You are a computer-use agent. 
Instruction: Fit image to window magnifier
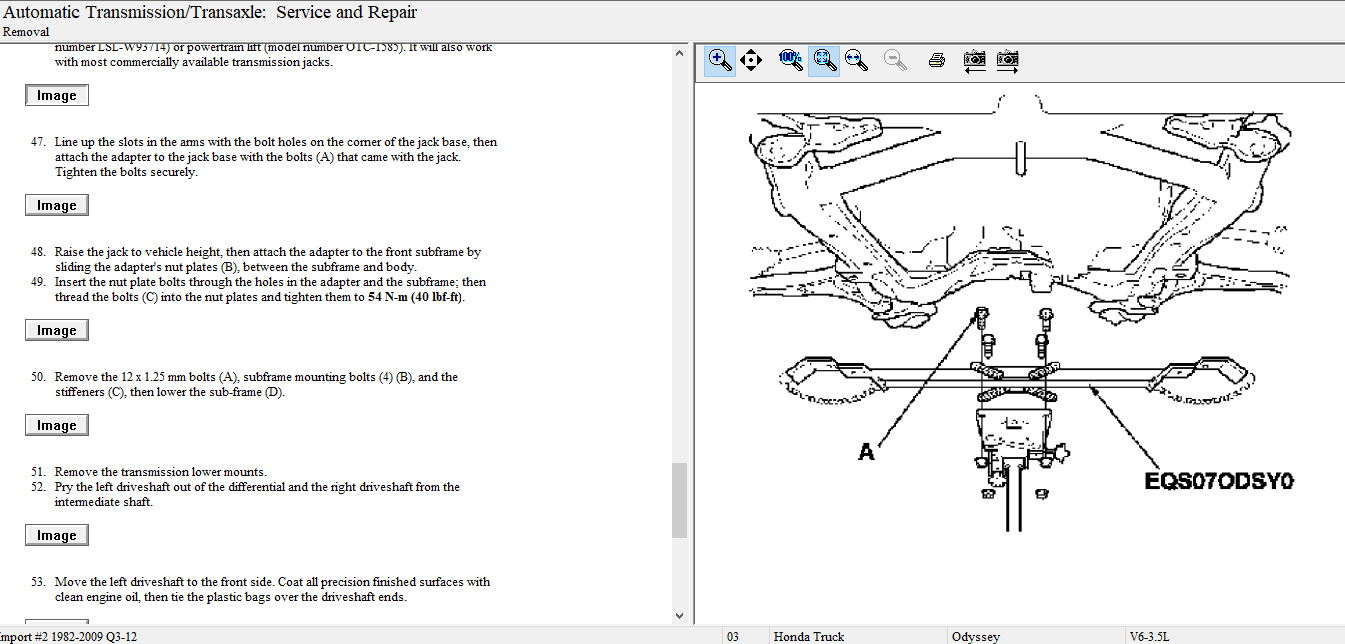point(824,60)
